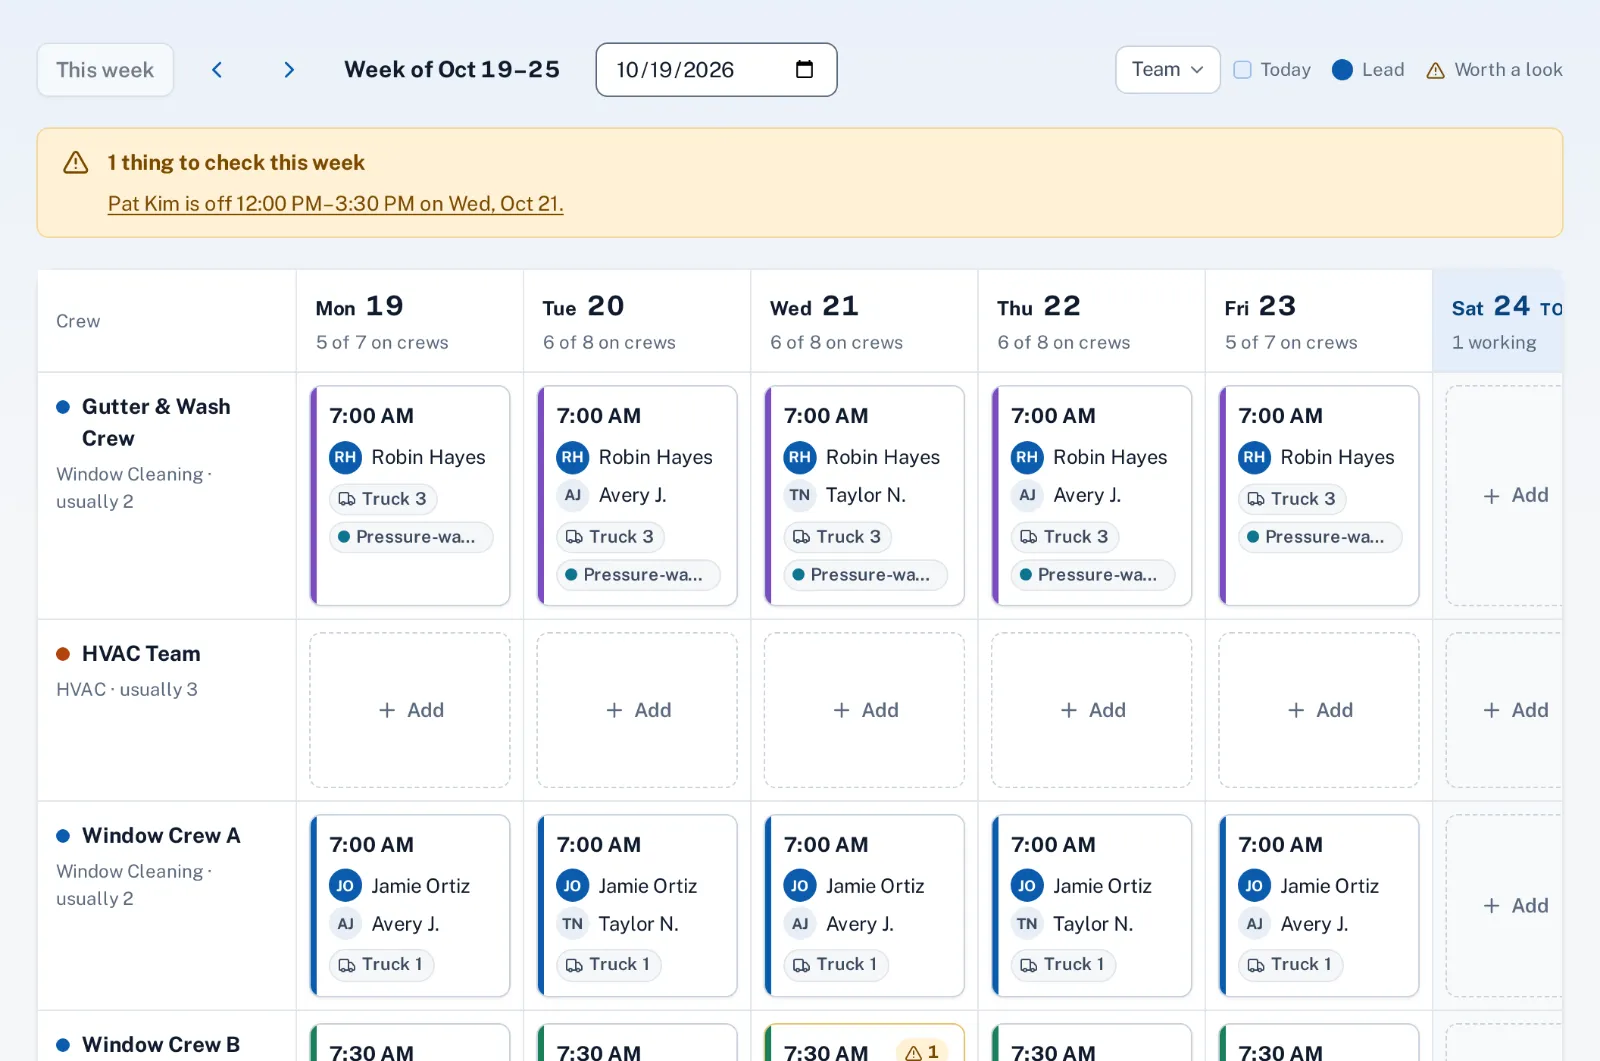Open Pat Kim is off time-off link
The height and width of the screenshot is (1061, 1600).
coord(335,204)
